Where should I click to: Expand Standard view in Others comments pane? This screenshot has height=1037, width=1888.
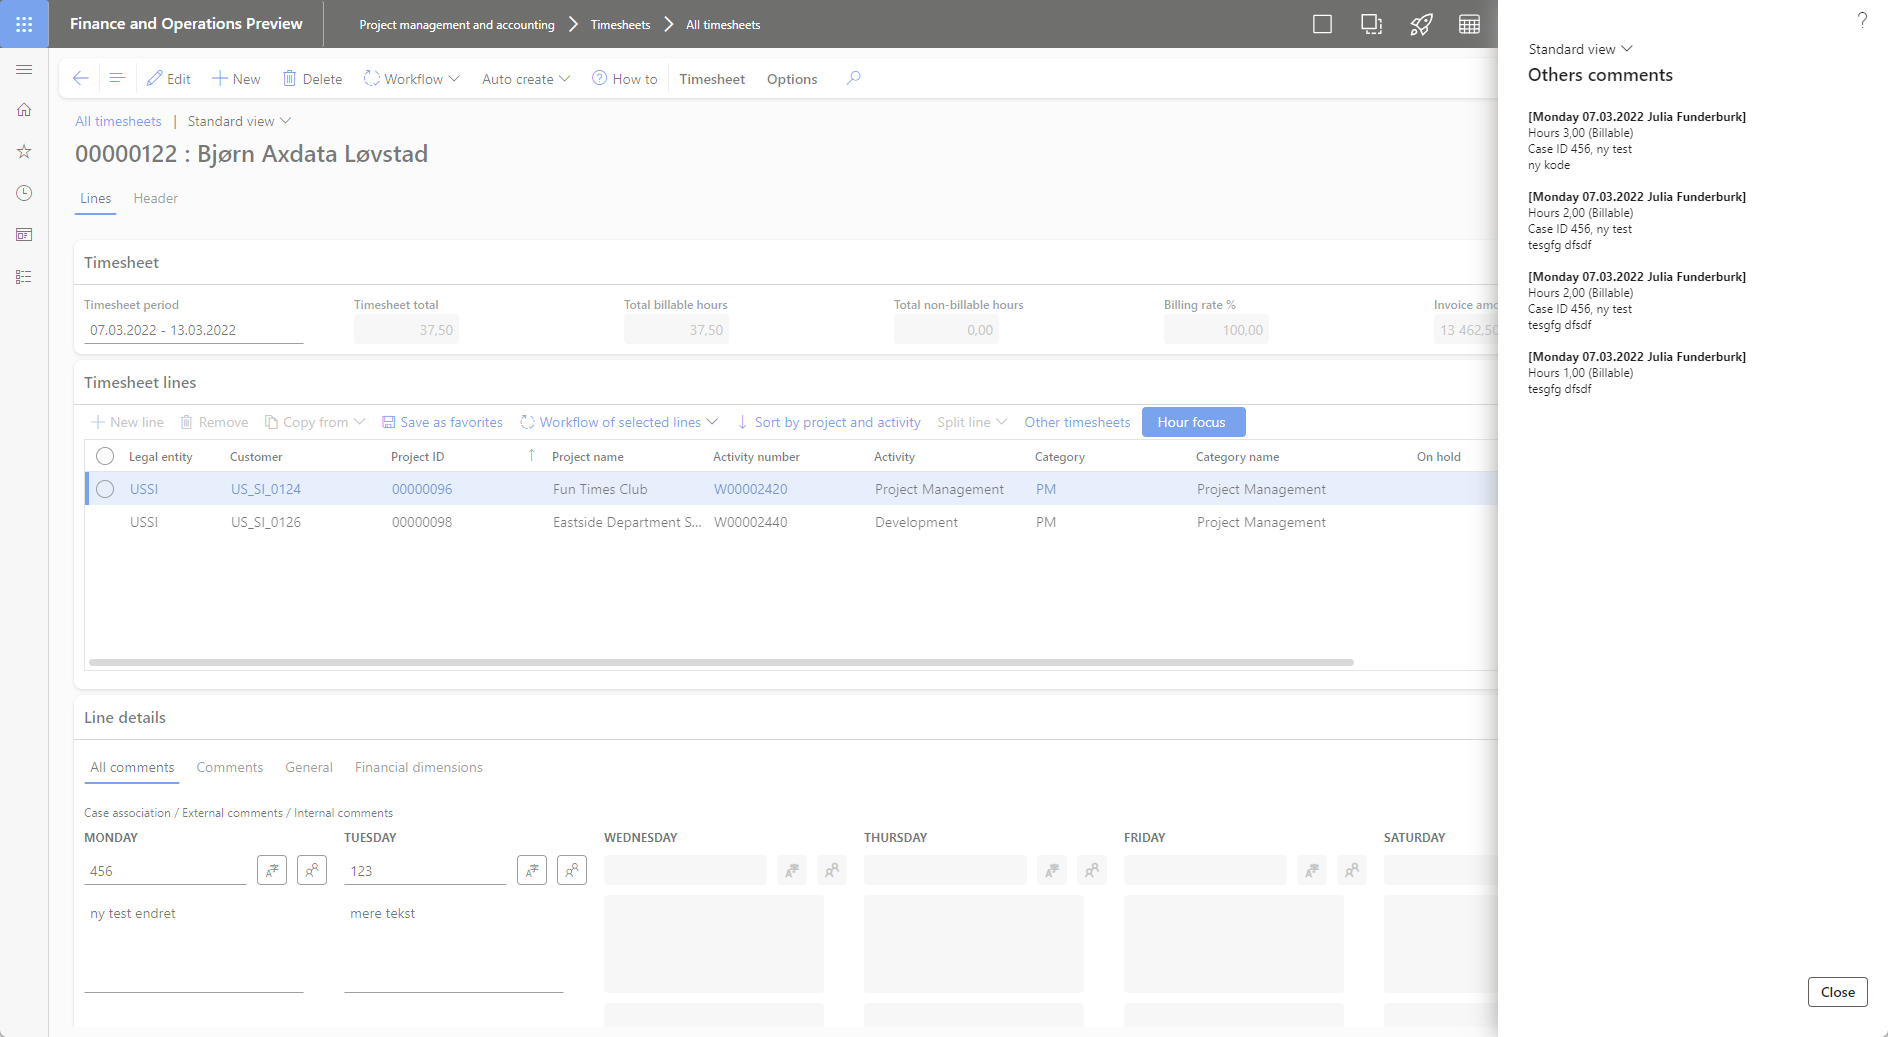pyautogui.click(x=1580, y=49)
